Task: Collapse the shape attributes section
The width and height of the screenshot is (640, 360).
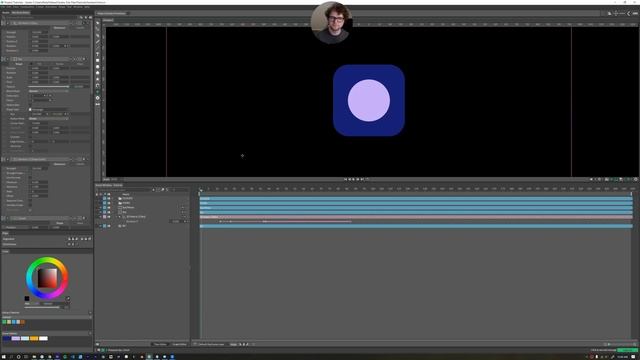Action: (7, 59)
